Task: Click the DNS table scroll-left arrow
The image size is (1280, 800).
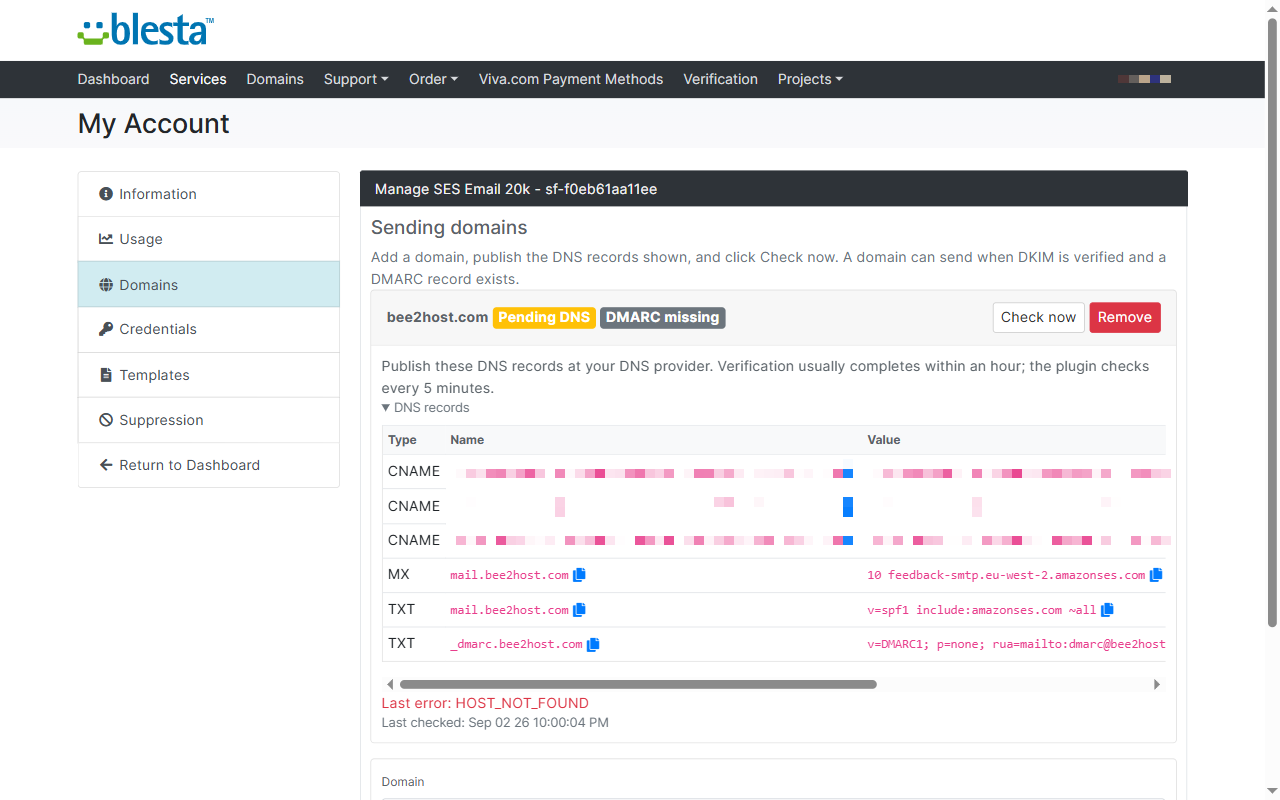Action: (390, 685)
